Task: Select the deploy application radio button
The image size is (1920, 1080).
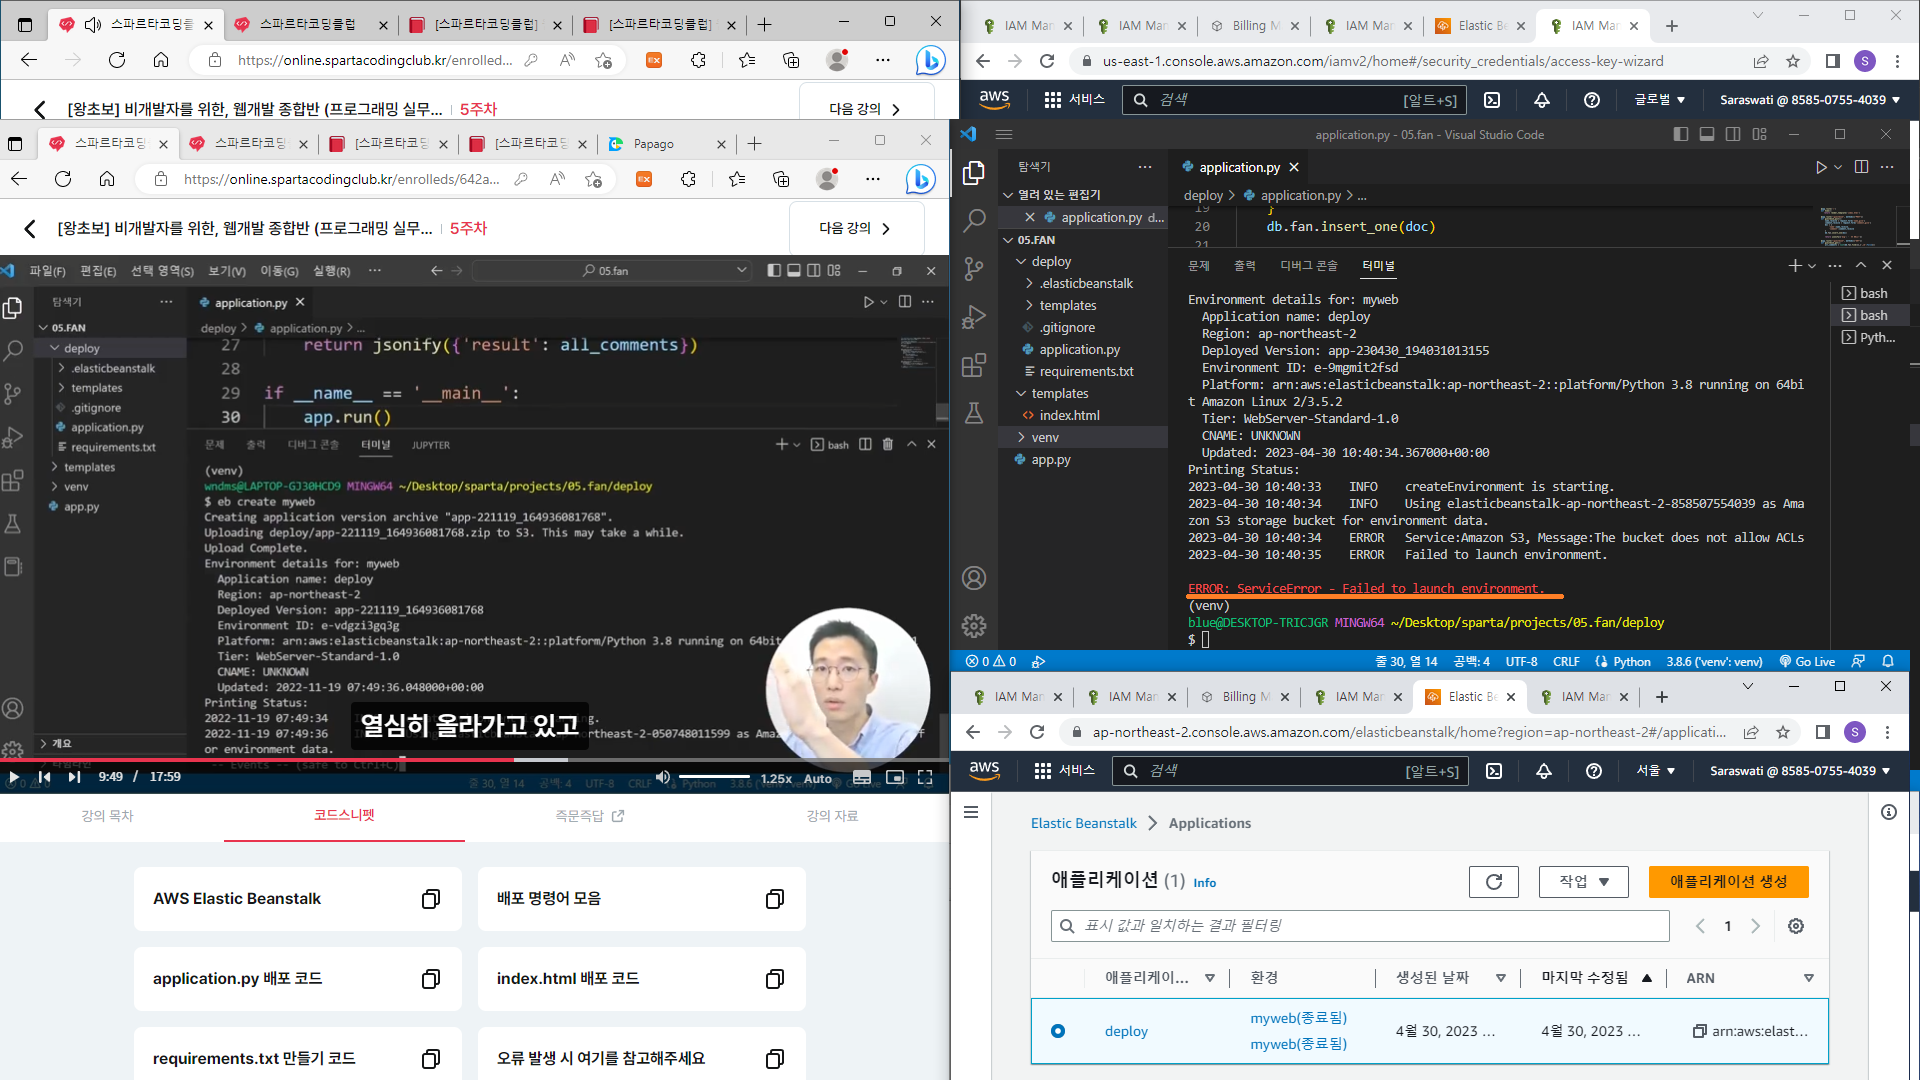Action: (1058, 1031)
